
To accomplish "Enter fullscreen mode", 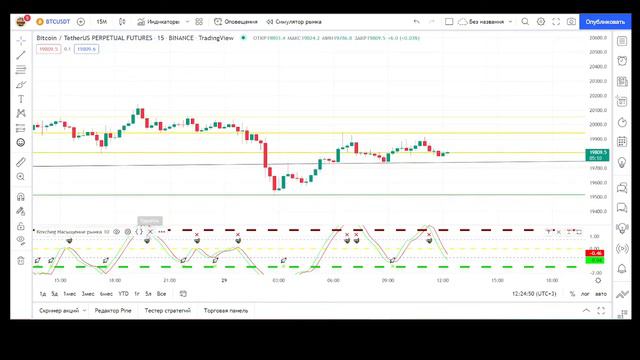I will coord(556,22).
